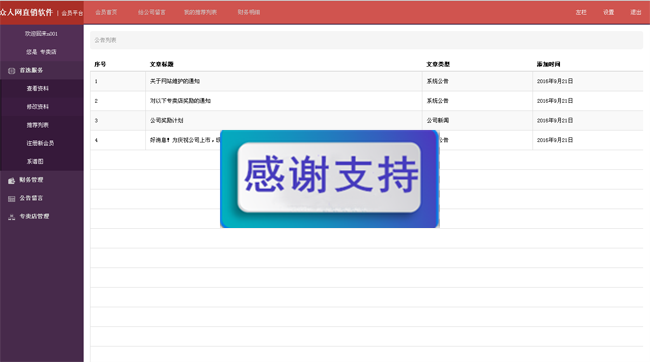Open the article starting 好消息！为庆祝公司上市
The width and height of the screenshot is (650, 362).
pos(185,140)
